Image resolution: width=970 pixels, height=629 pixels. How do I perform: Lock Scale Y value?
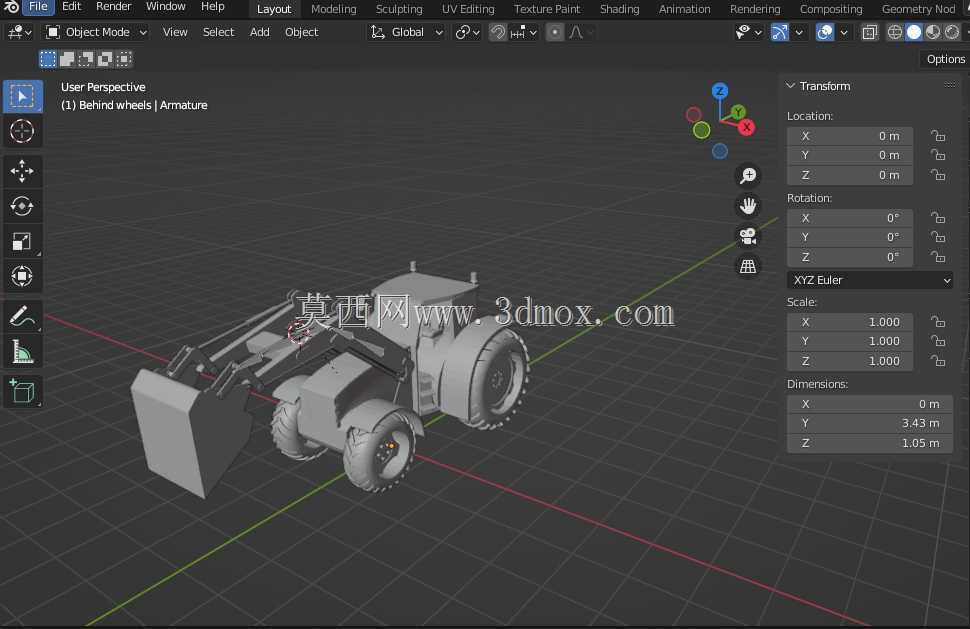coord(938,341)
